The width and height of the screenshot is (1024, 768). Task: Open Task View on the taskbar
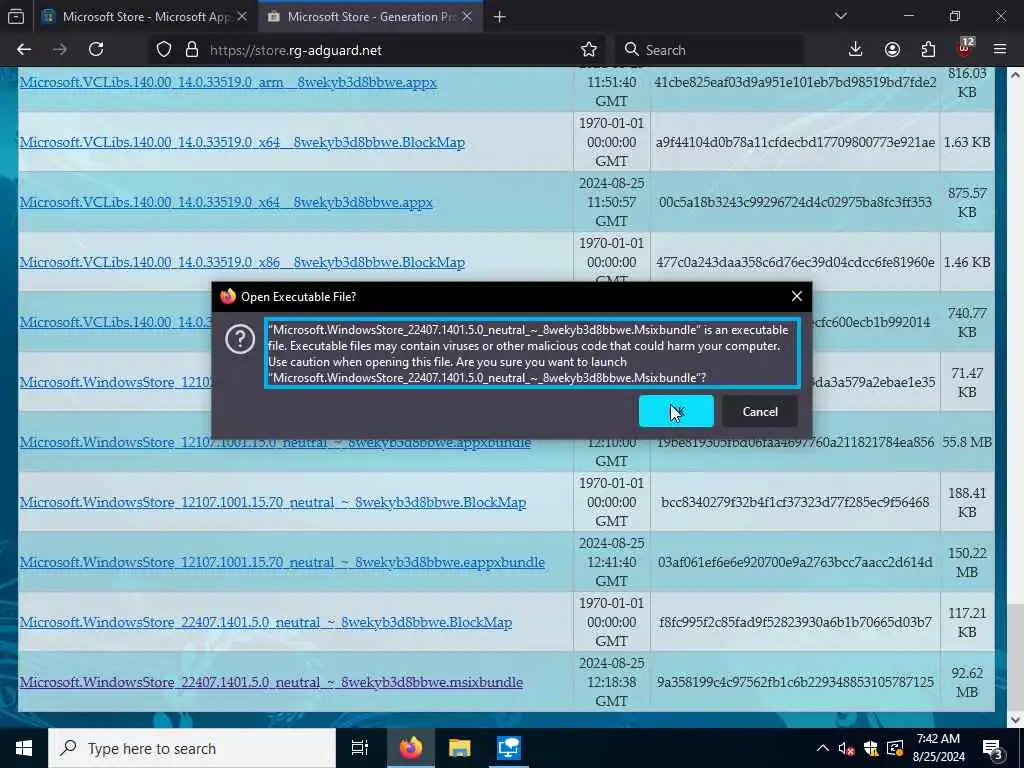tap(360, 748)
